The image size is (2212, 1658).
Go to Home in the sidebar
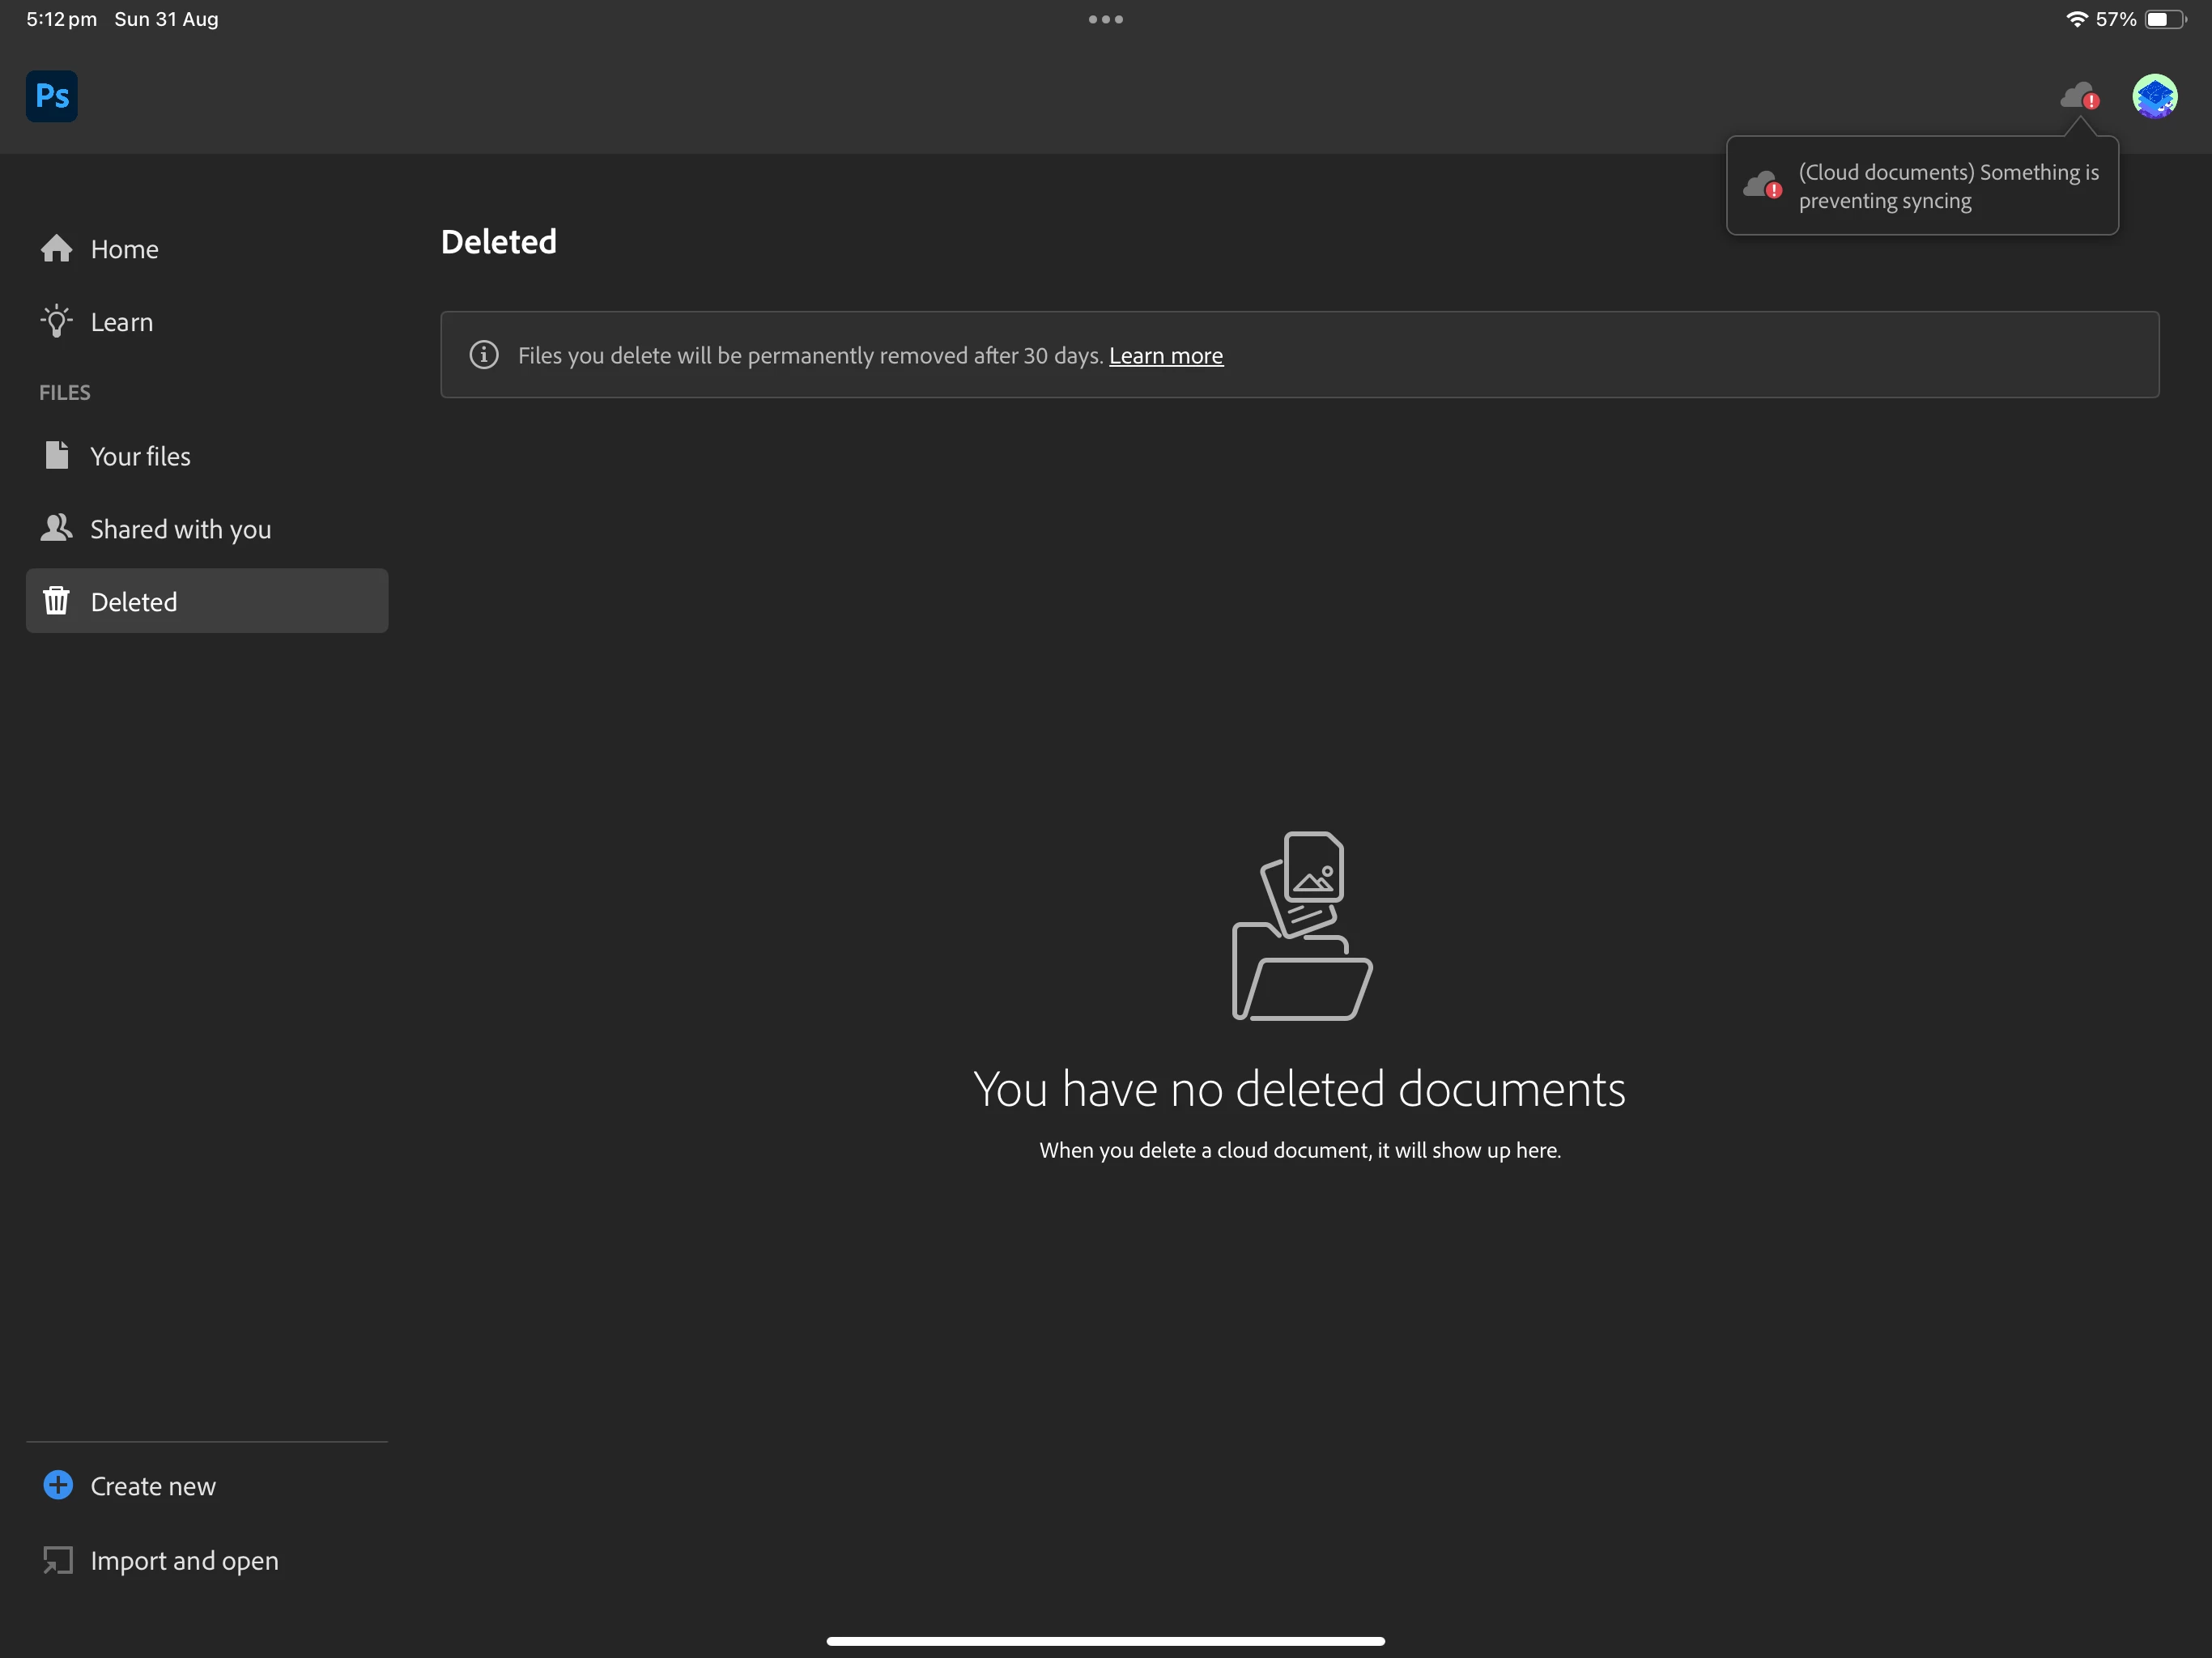click(x=124, y=249)
